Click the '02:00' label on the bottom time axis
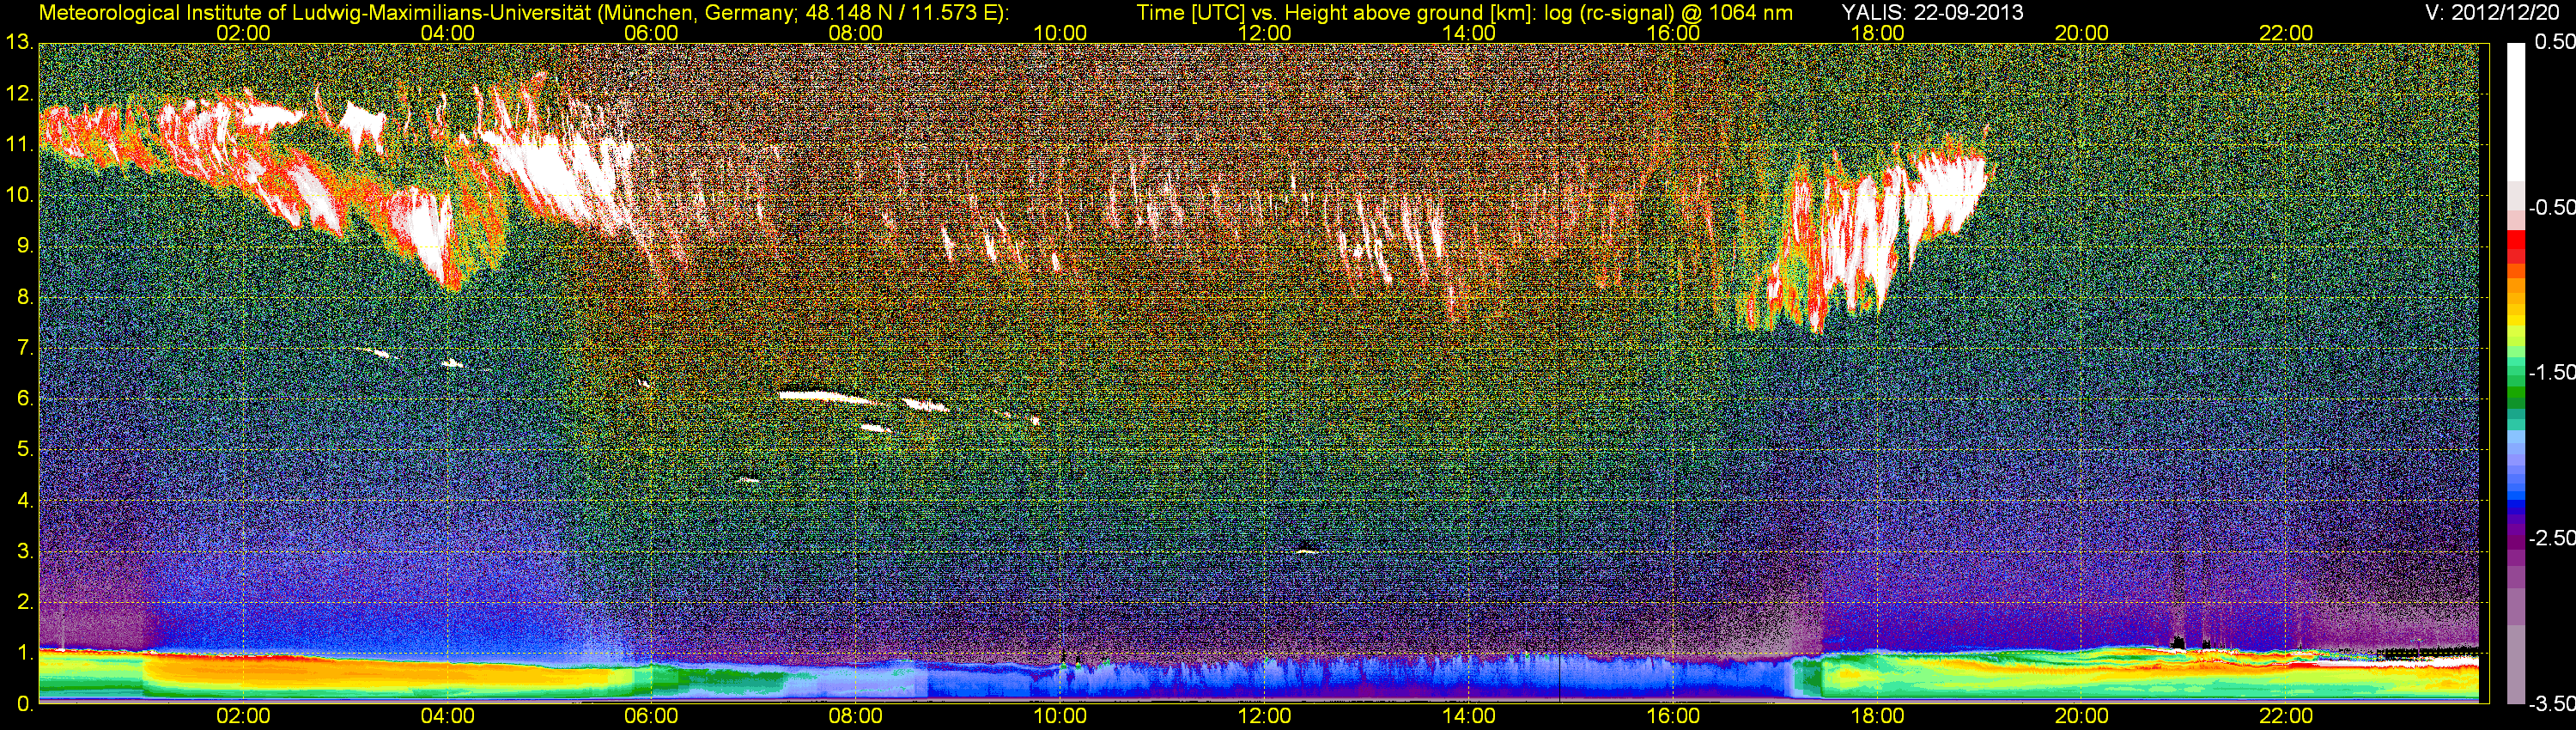This screenshot has height=730, width=2576. coord(243,716)
